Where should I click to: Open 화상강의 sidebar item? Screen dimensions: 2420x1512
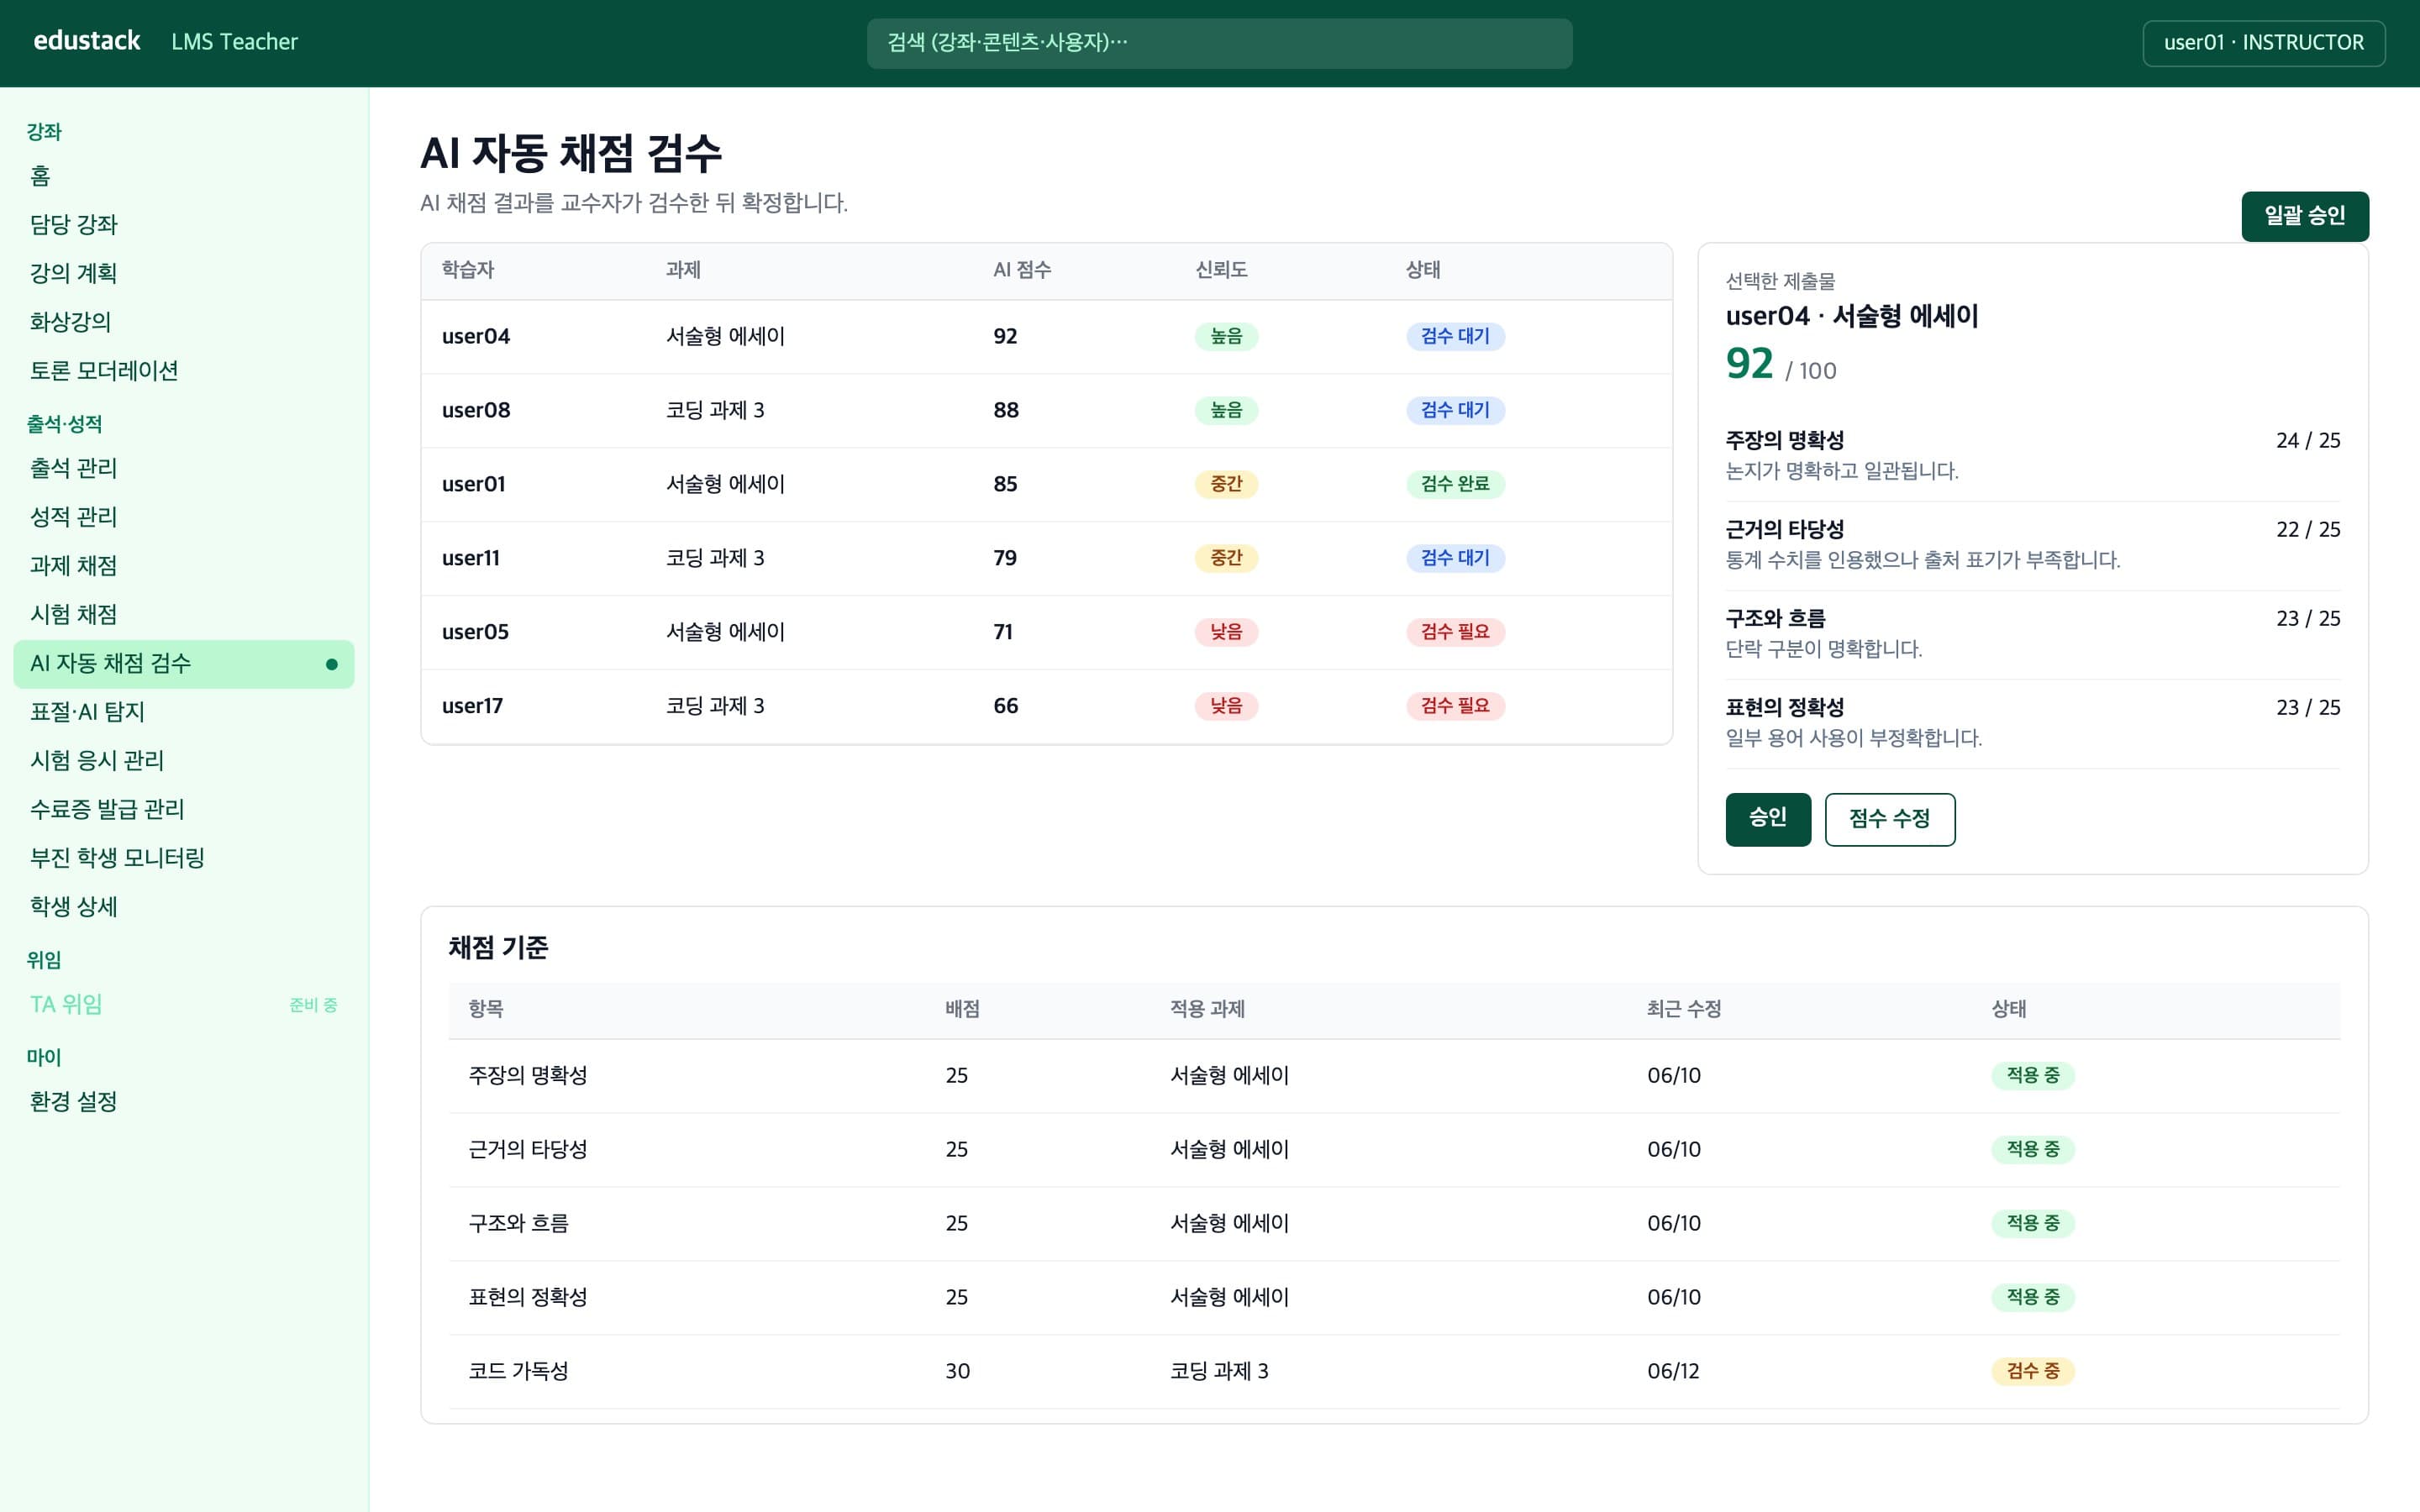(184, 322)
